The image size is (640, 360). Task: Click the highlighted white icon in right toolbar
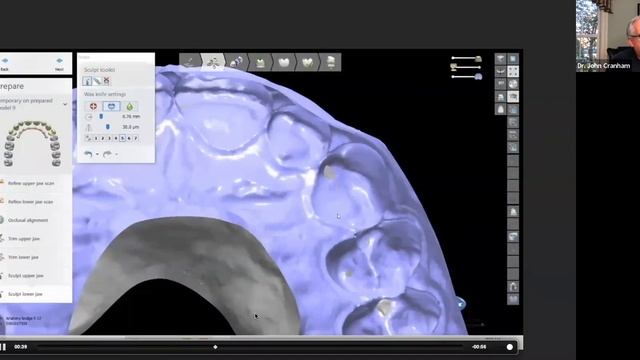513,96
